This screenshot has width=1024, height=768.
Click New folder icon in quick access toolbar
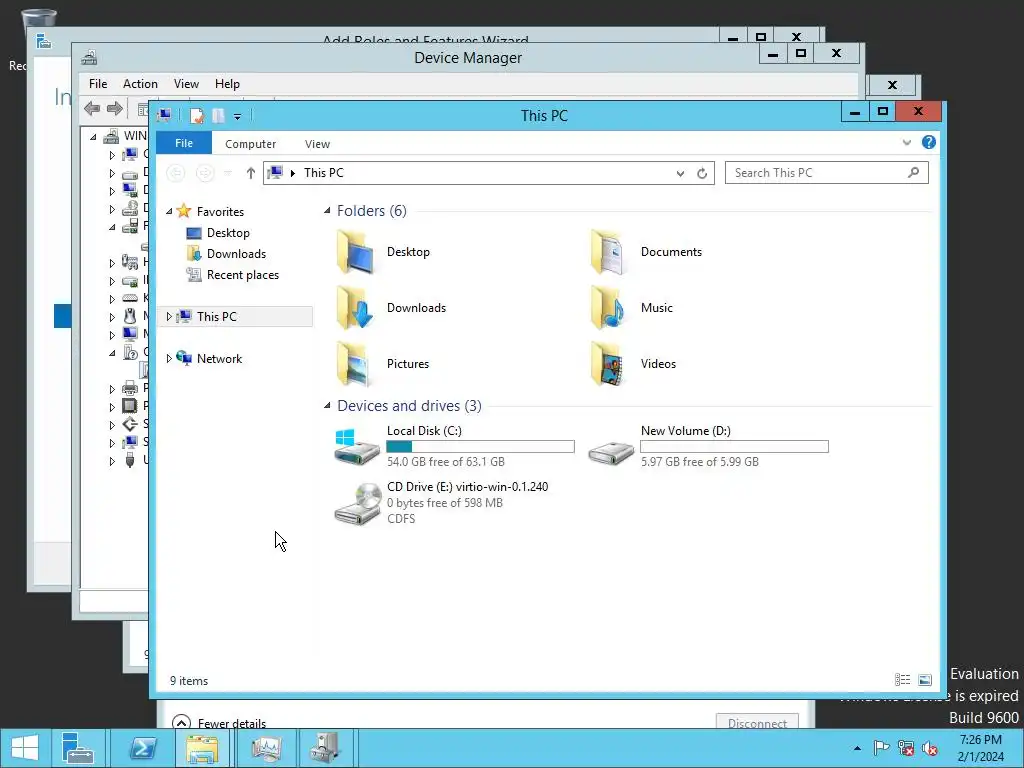click(x=218, y=116)
